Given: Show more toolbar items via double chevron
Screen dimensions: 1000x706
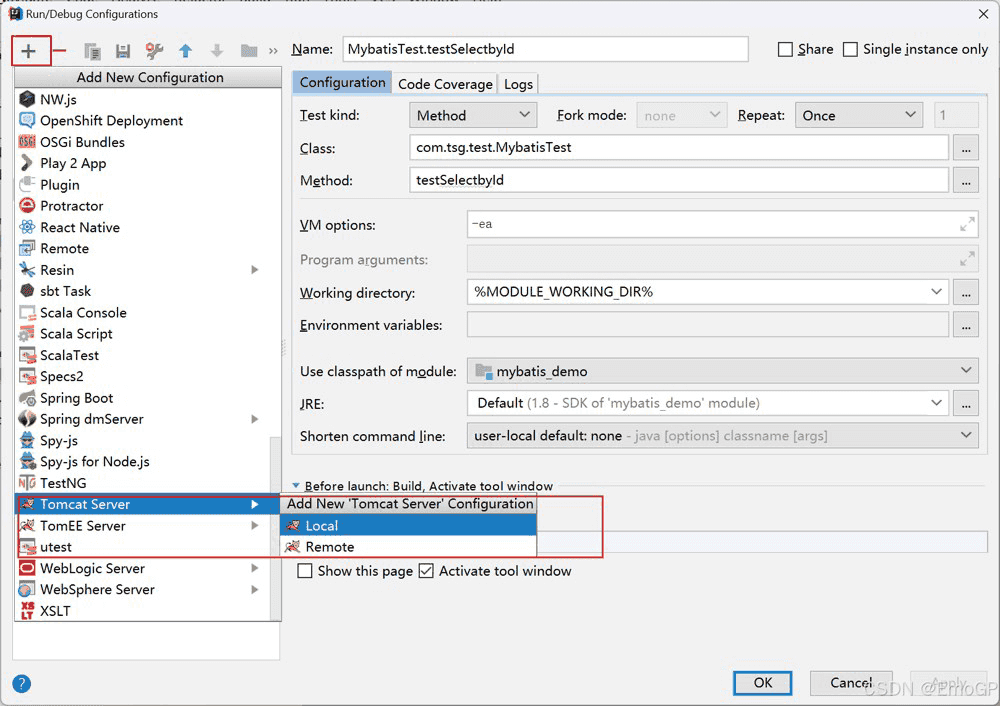Looking at the screenshot, I should click(x=274, y=51).
